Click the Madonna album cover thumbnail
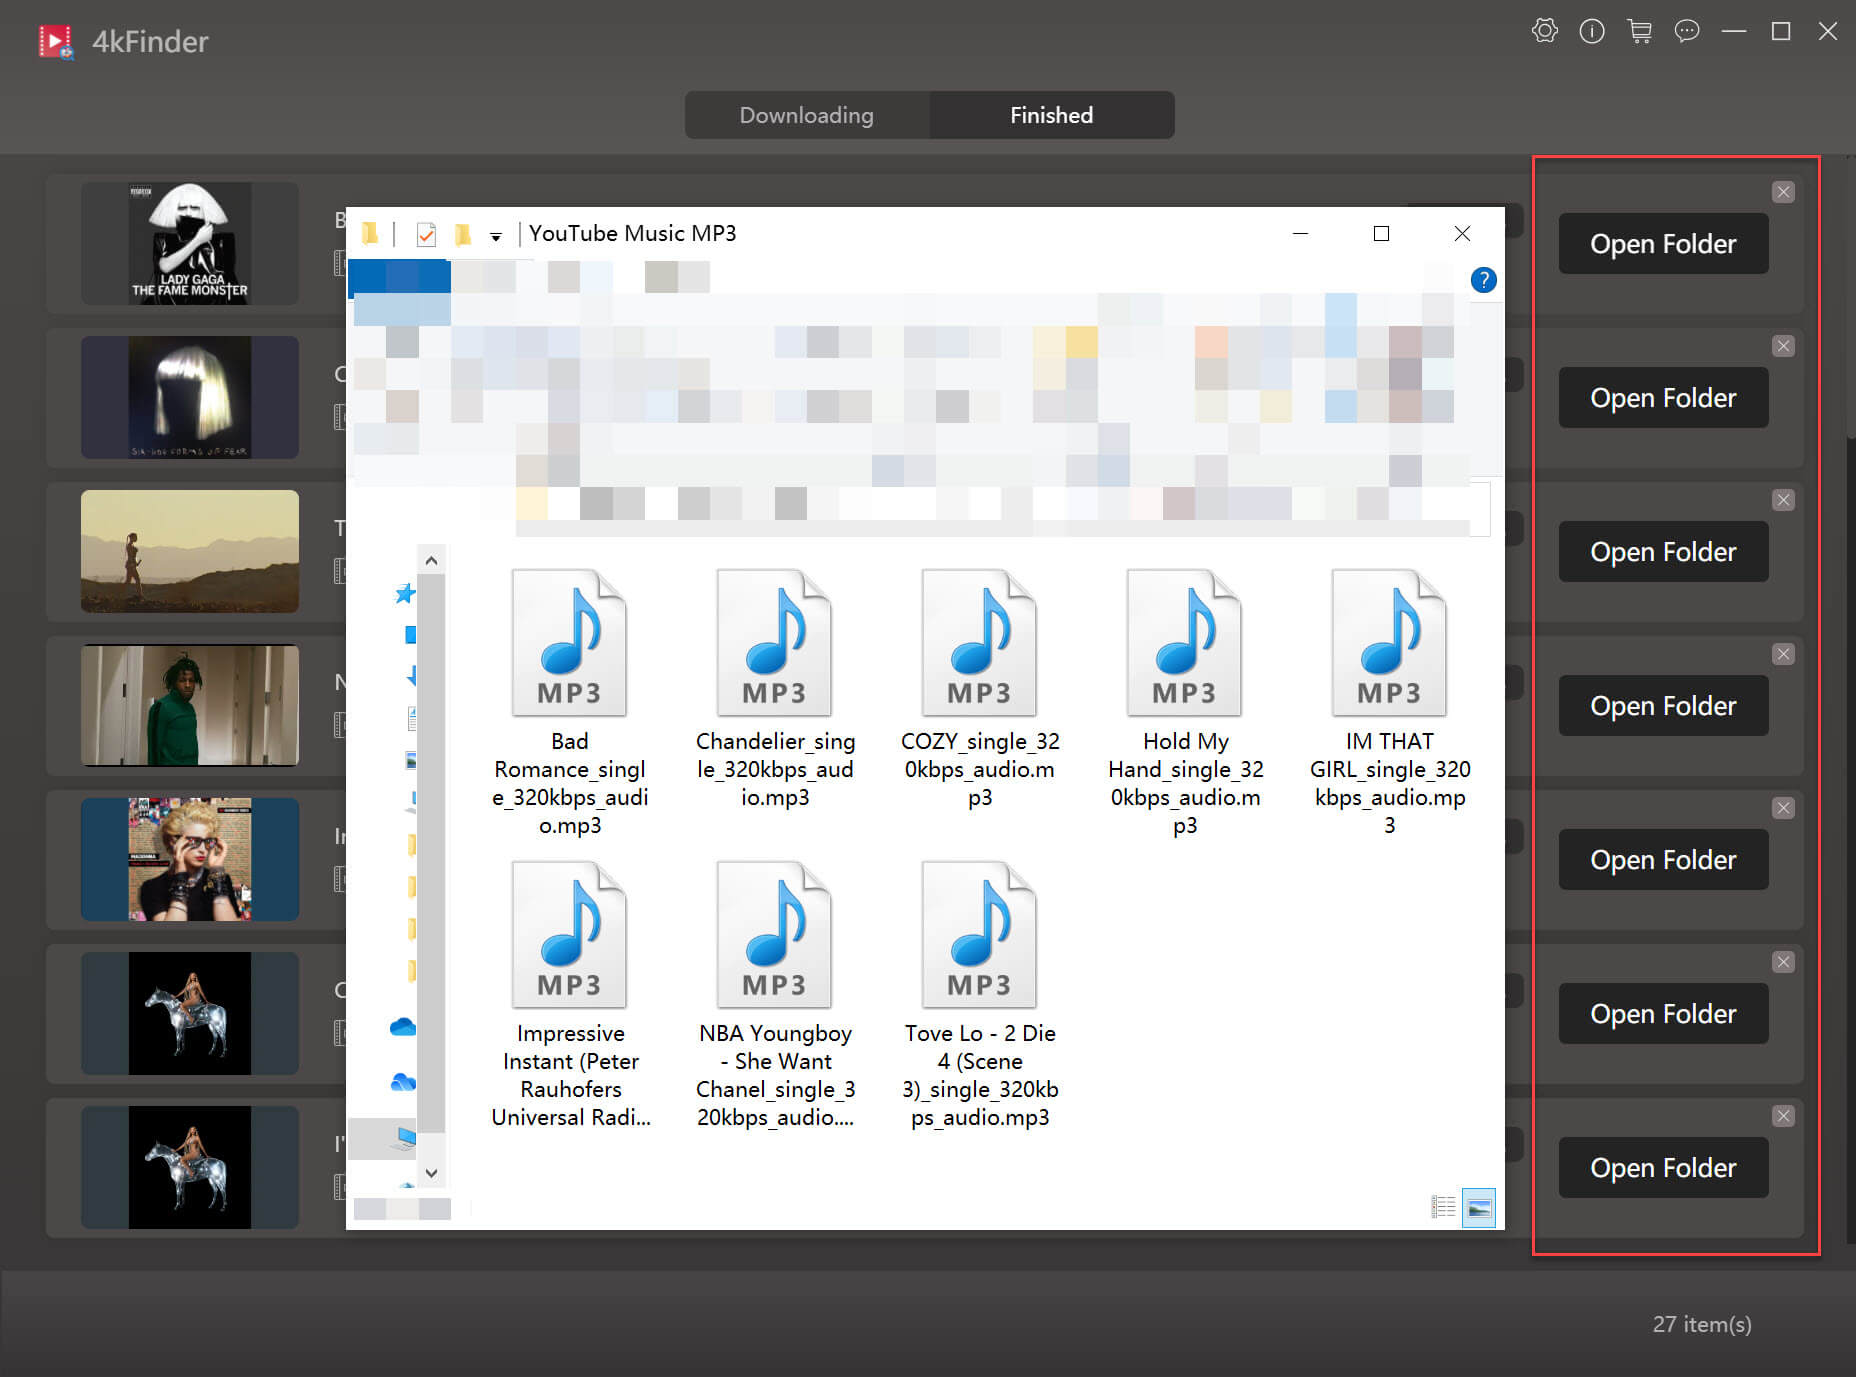This screenshot has height=1377, width=1856. (x=190, y=859)
